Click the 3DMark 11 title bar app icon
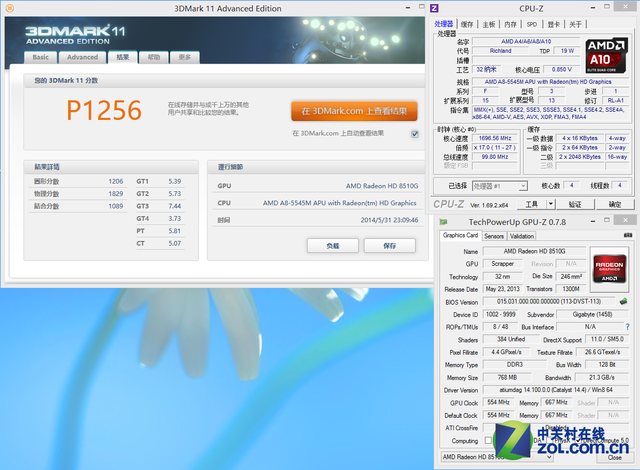This screenshot has width=640, height=470. pyautogui.click(x=10, y=8)
